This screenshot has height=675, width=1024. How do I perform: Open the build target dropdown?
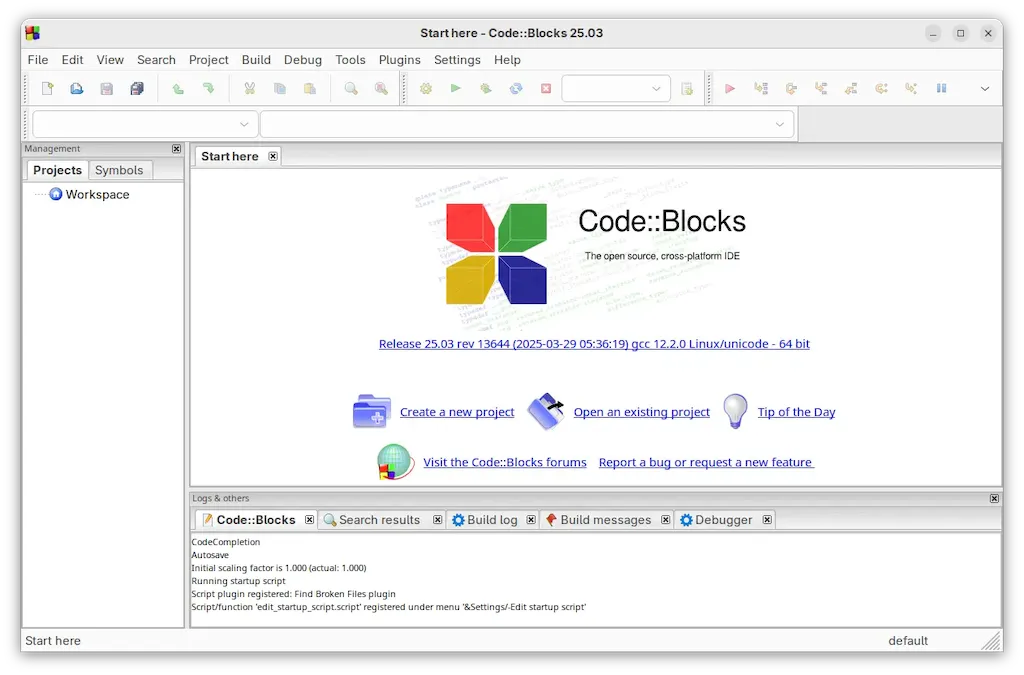pos(616,89)
